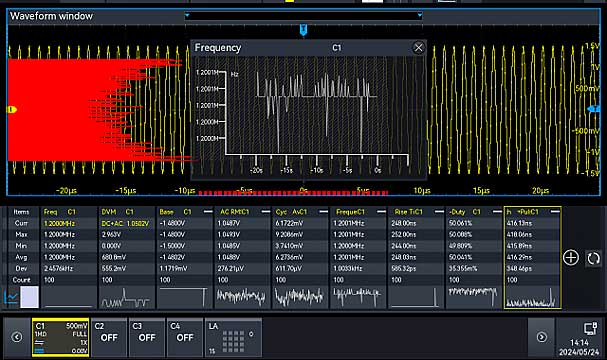Add a new measurement with the plus icon
The image size is (607, 360).
[x=571, y=258]
